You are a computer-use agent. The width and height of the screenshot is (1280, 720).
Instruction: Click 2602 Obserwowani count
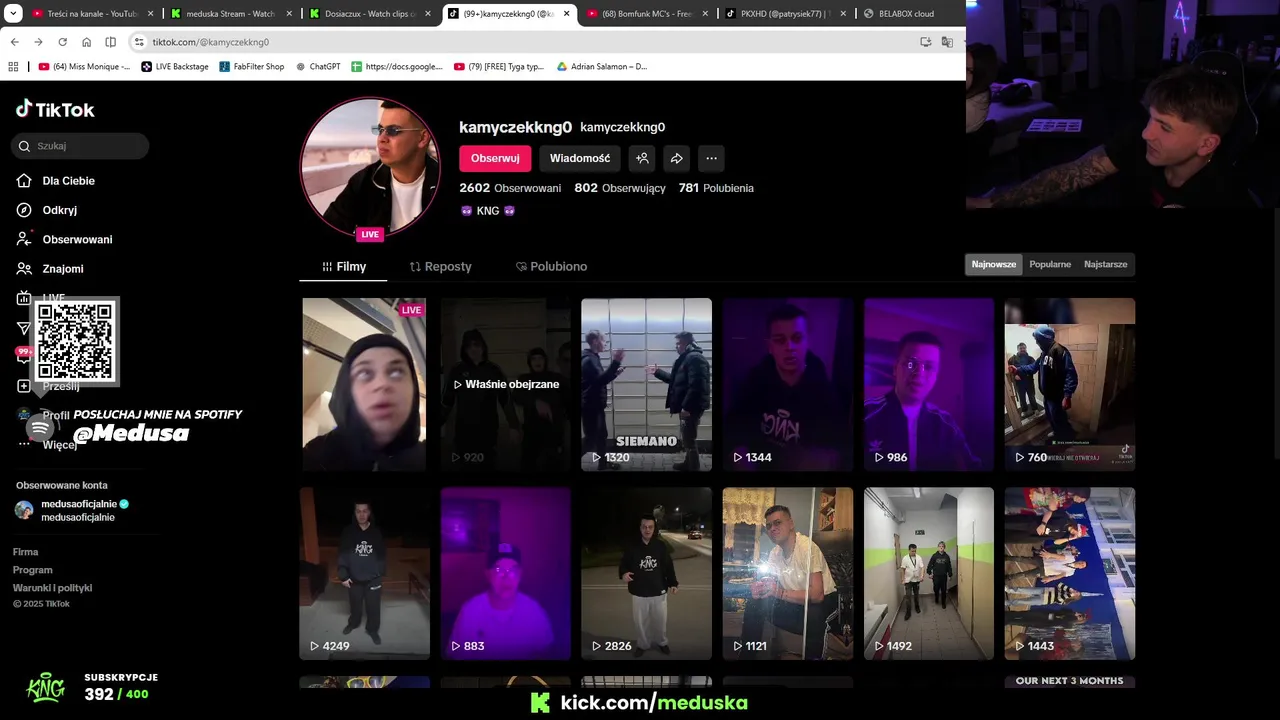click(x=510, y=188)
